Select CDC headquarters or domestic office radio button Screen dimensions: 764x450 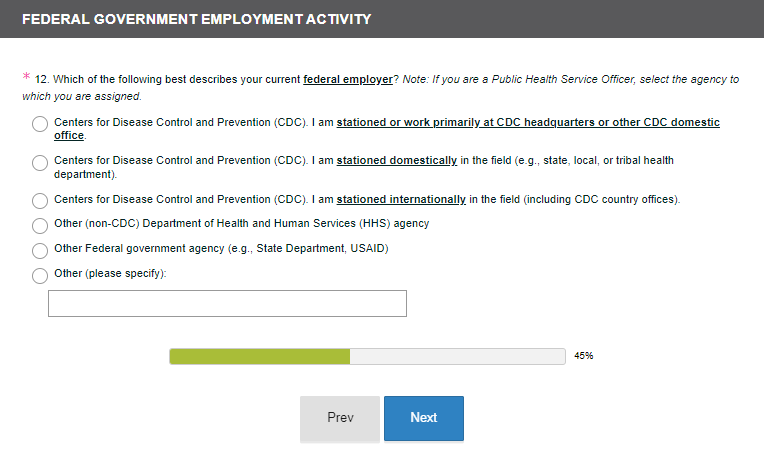[x=40, y=124]
